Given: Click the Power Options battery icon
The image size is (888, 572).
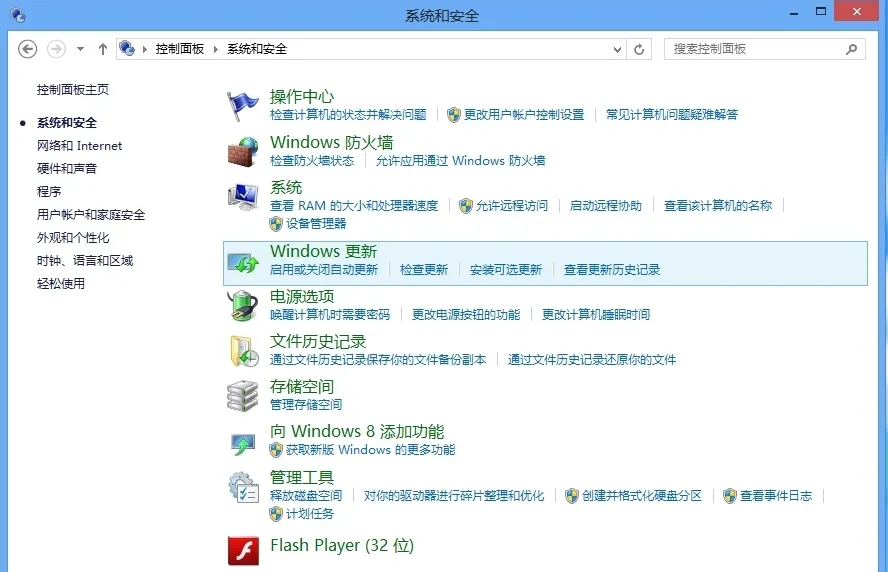Looking at the screenshot, I should [x=243, y=306].
